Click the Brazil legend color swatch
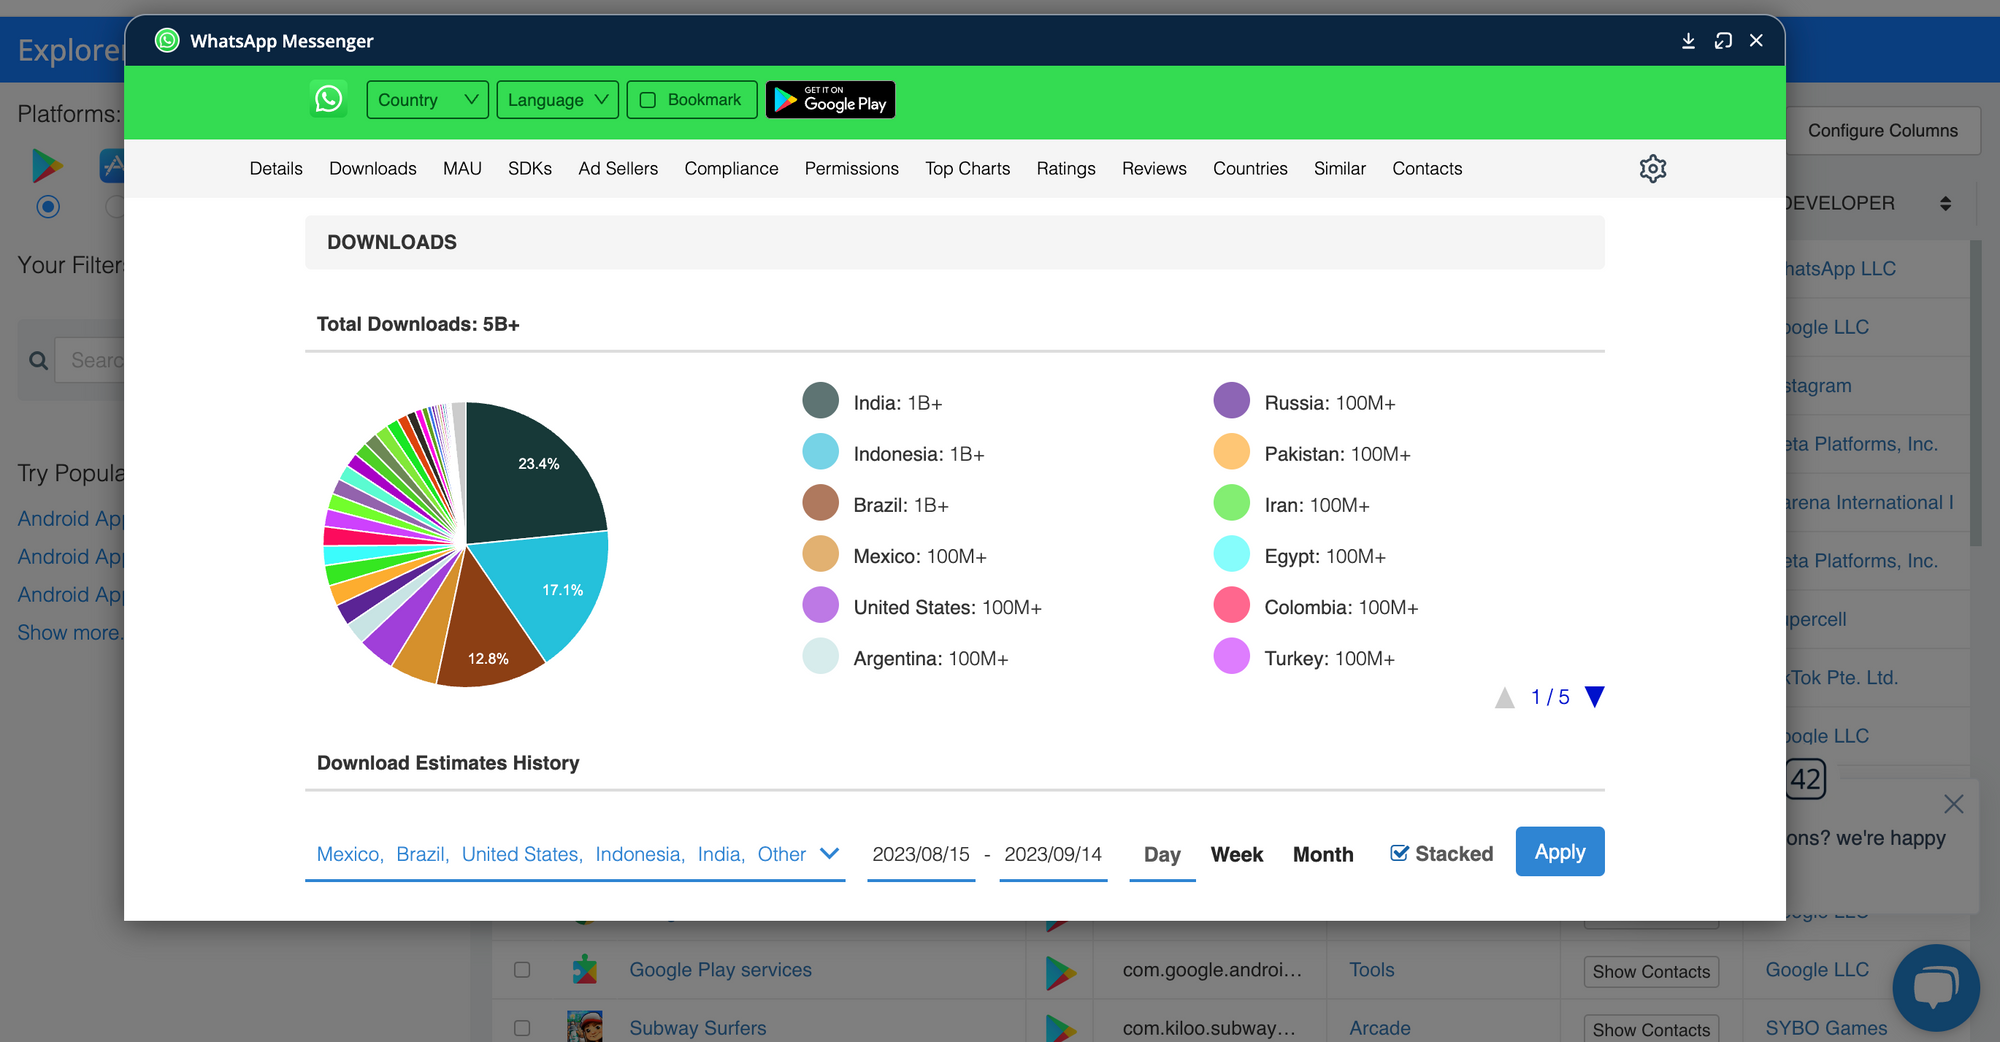2000x1042 pixels. tap(821, 502)
